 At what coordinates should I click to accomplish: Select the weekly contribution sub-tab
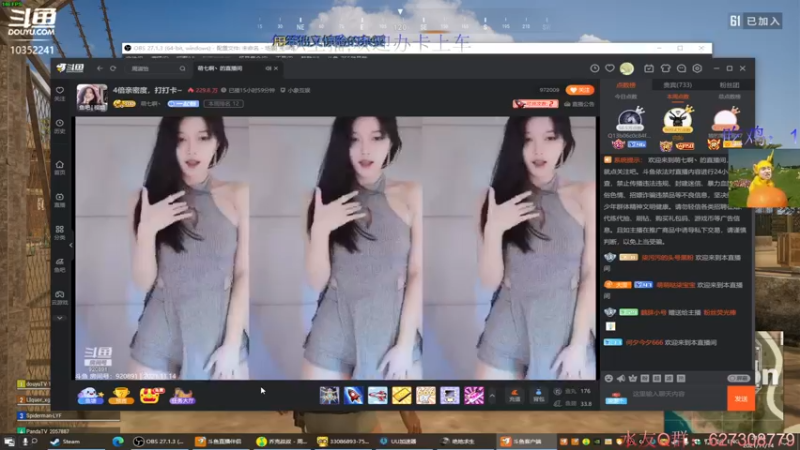pyautogui.click(x=678, y=96)
